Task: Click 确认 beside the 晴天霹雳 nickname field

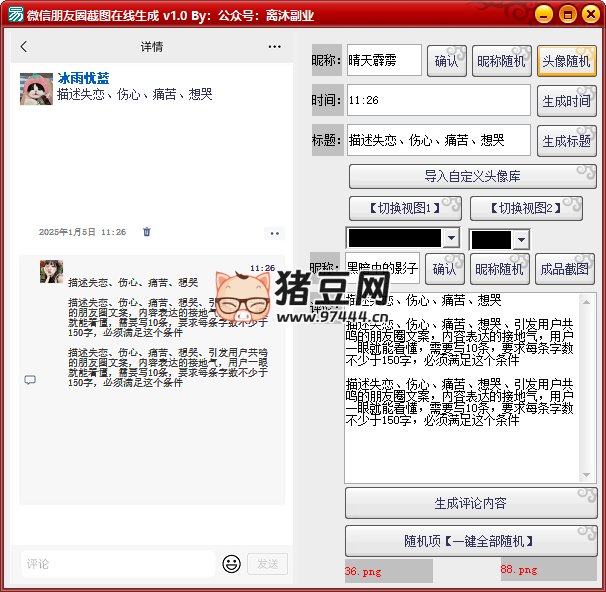Action: (447, 61)
